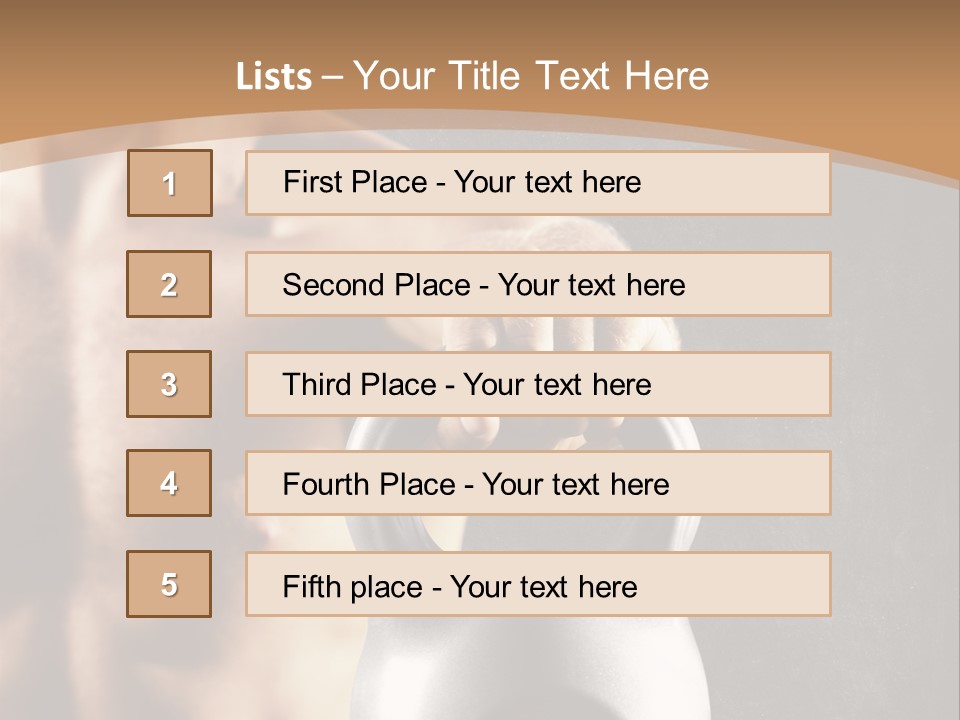Viewport: 960px width, 720px height.
Task: Select the number 4 box
Action: (169, 483)
